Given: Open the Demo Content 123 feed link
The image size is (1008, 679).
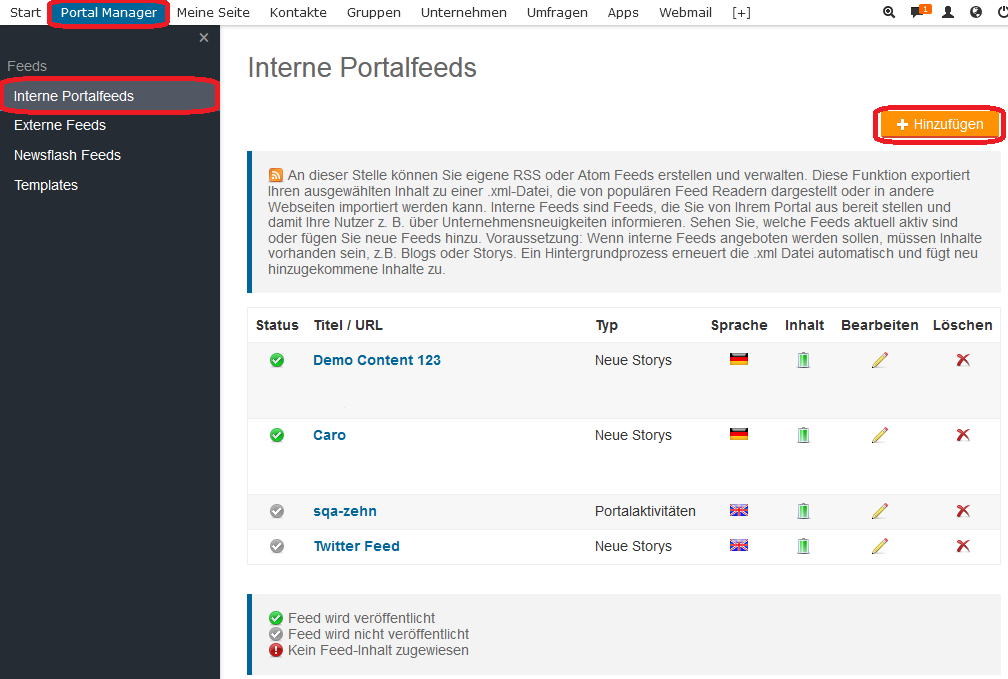Looking at the screenshot, I should (x=377, y=360).
